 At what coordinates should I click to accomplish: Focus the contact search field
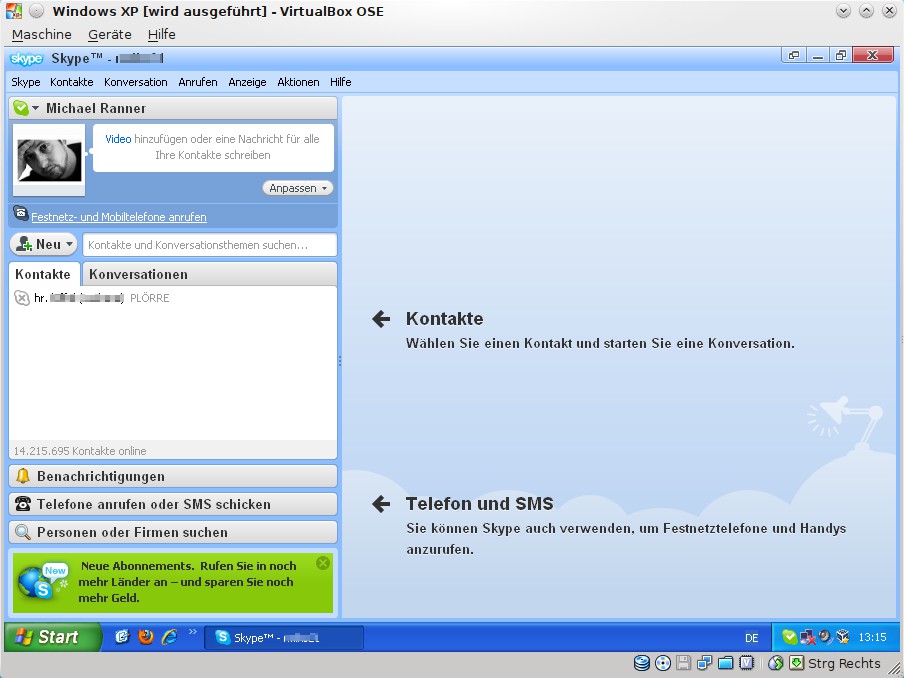coord(210,244)
